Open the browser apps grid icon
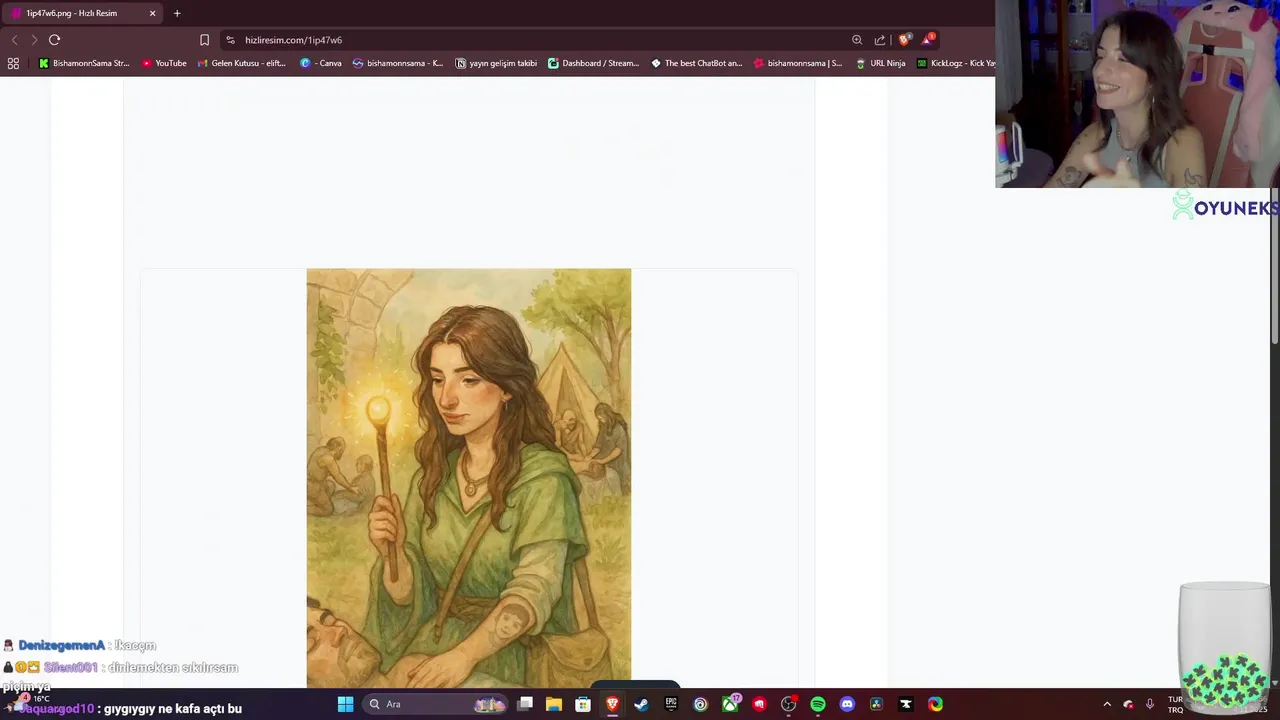 tap(13, 63)
